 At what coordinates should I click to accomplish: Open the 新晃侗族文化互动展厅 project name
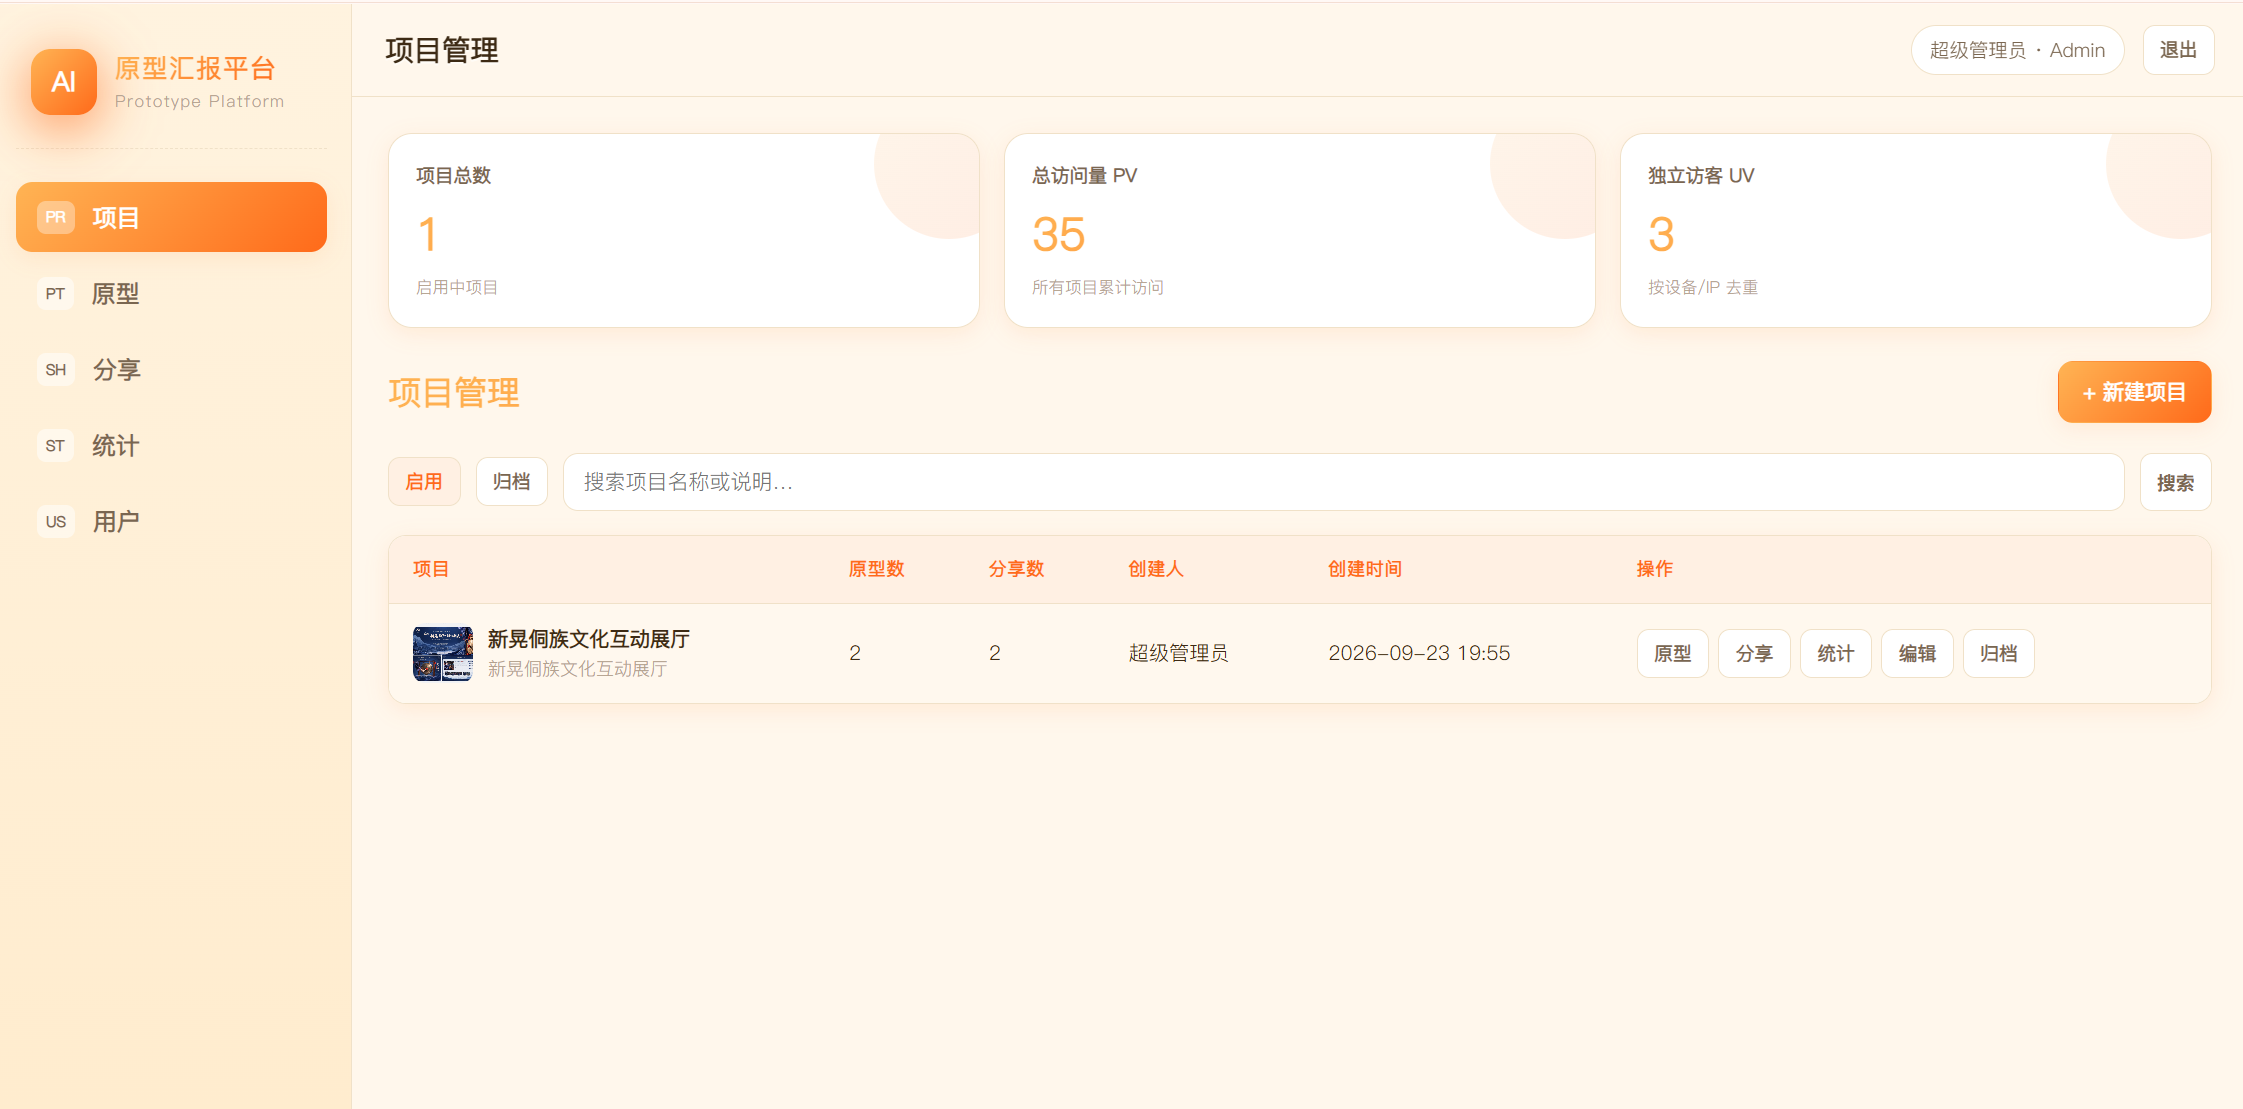point(589,639)
